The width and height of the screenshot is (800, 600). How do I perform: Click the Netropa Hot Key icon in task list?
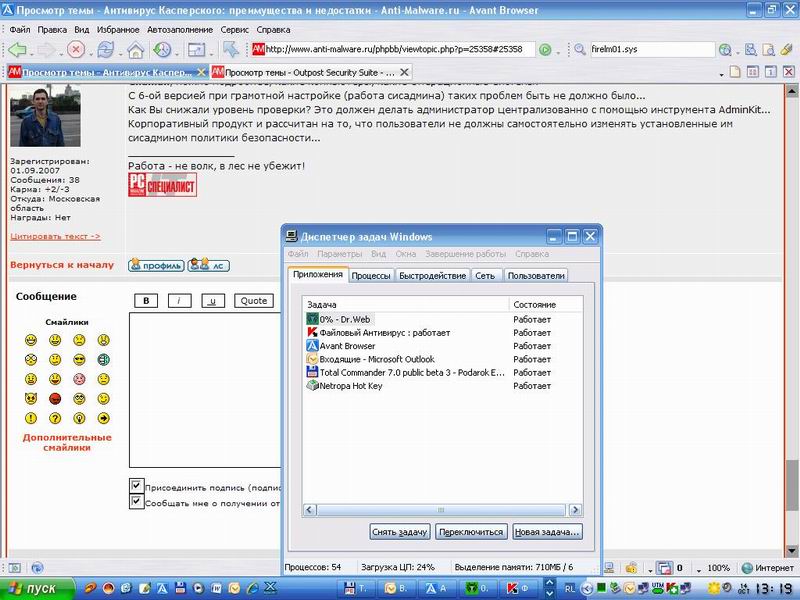[x=312, y=386]
